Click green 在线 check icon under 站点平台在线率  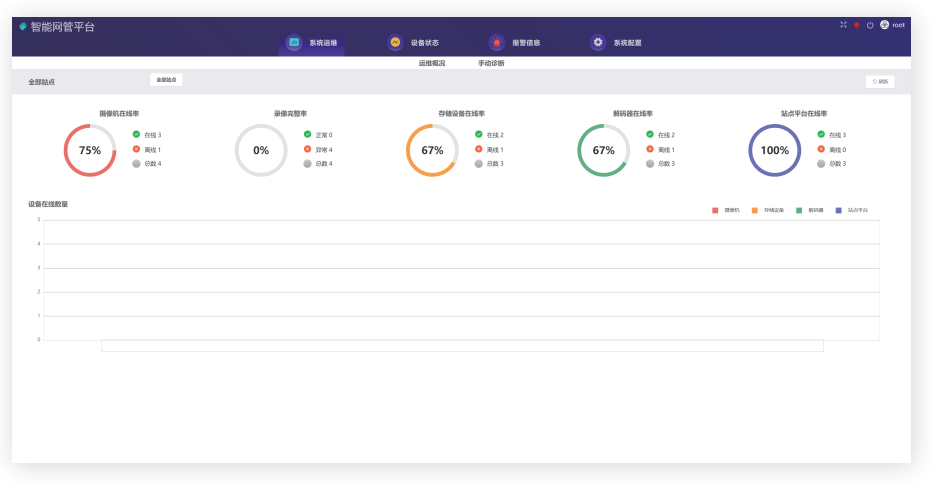[x=821, y=135]
